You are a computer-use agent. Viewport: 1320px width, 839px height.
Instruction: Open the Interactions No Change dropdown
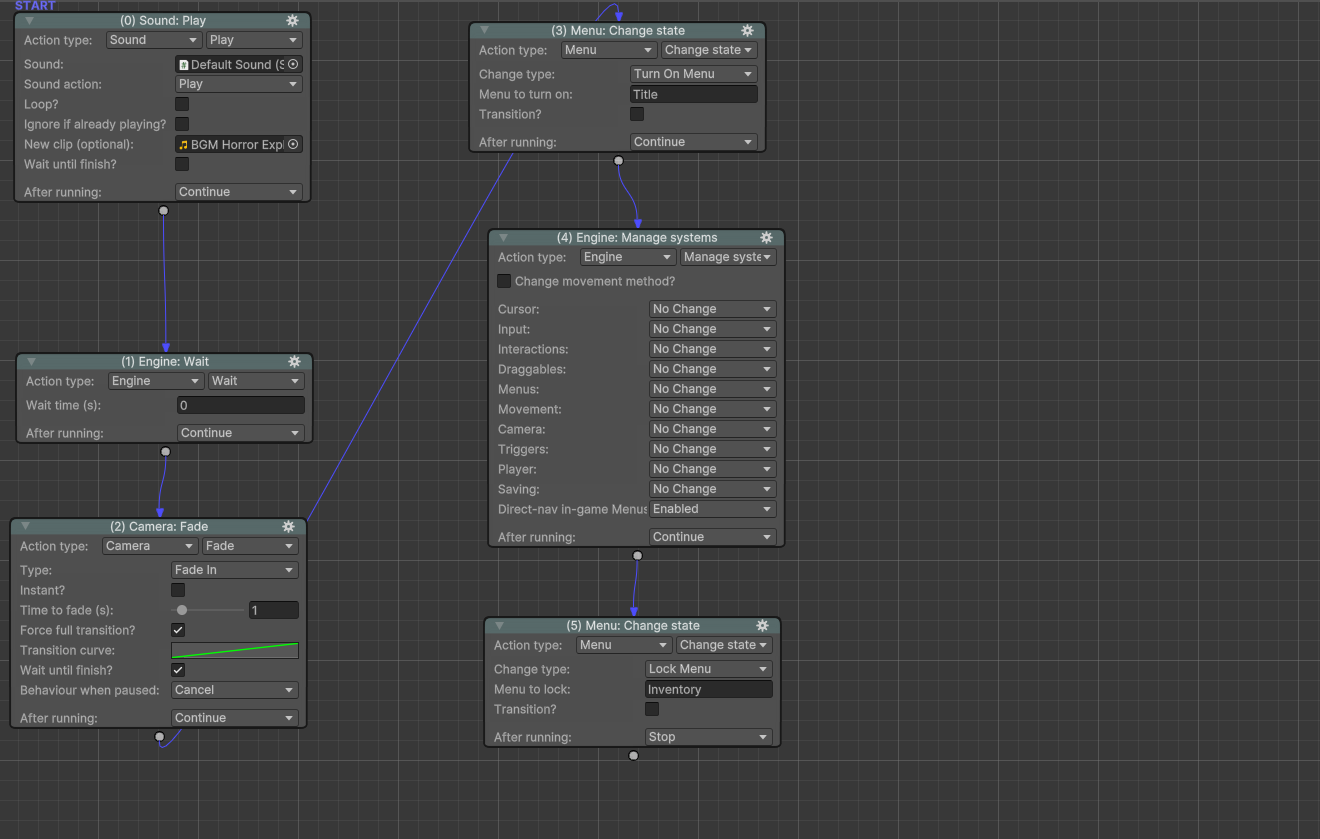click(712, 349)
